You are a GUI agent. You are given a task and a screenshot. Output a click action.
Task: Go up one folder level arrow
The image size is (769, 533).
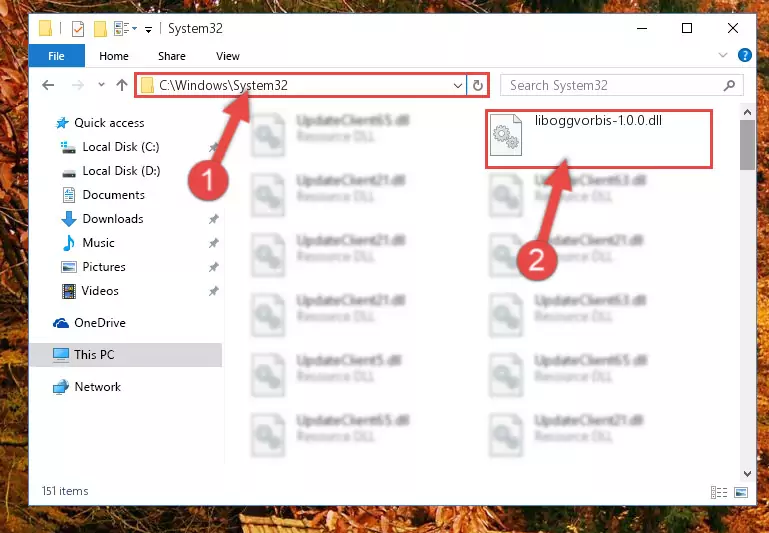click(x=122, y=85)
